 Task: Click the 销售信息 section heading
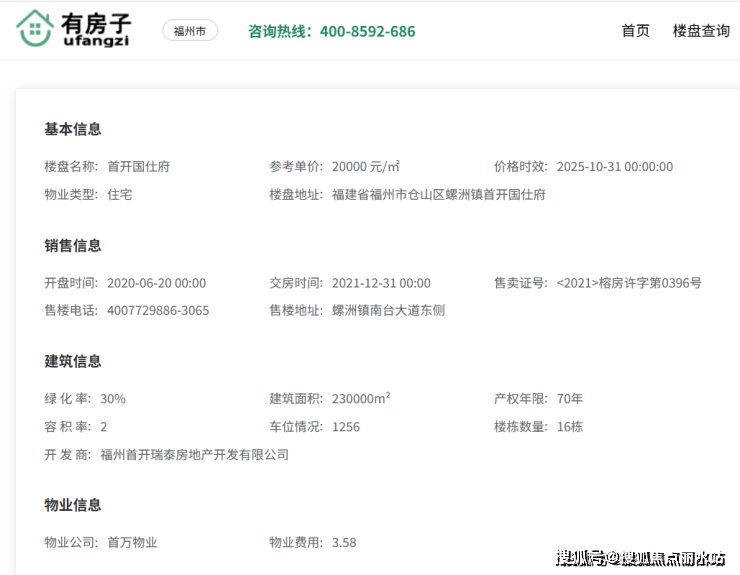click(x=73, y=245)
